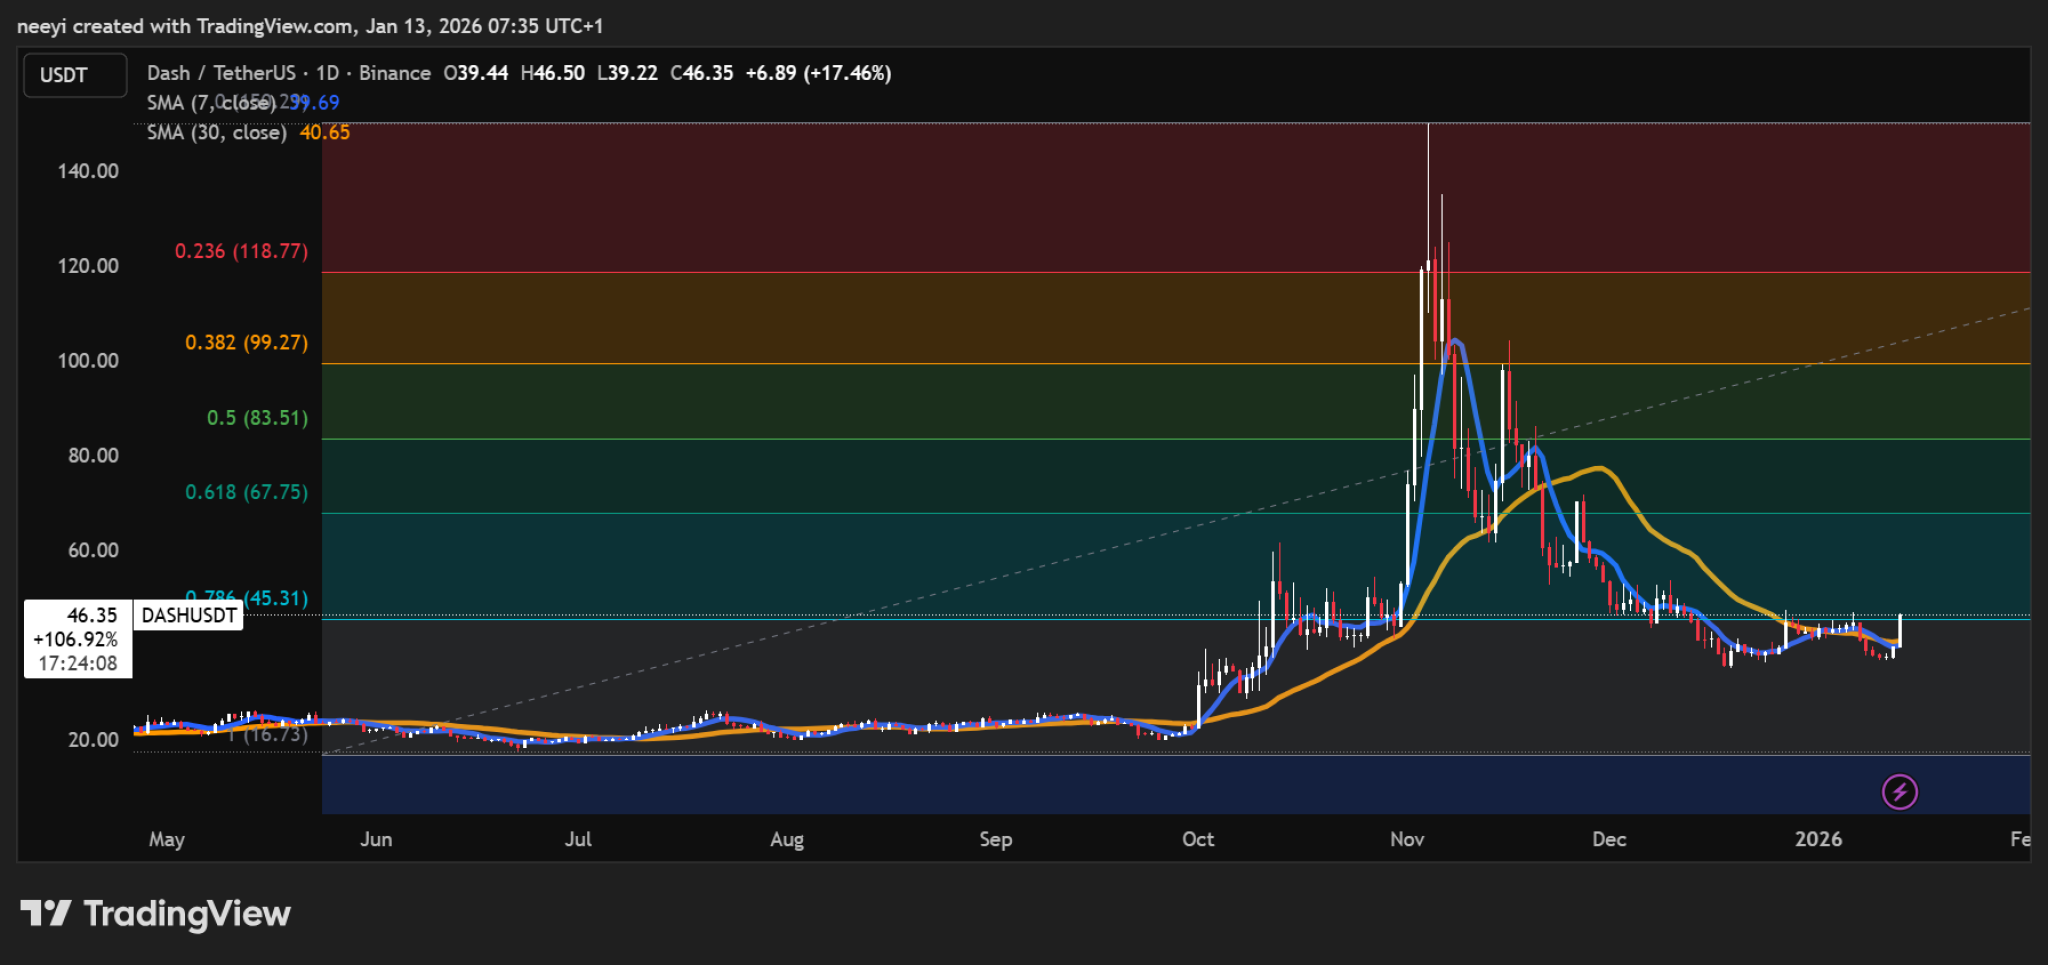Click the purple lightning bolt quick-trade icon
This screenshot has height=965, width=2048.
click(x=1898, y=793)
